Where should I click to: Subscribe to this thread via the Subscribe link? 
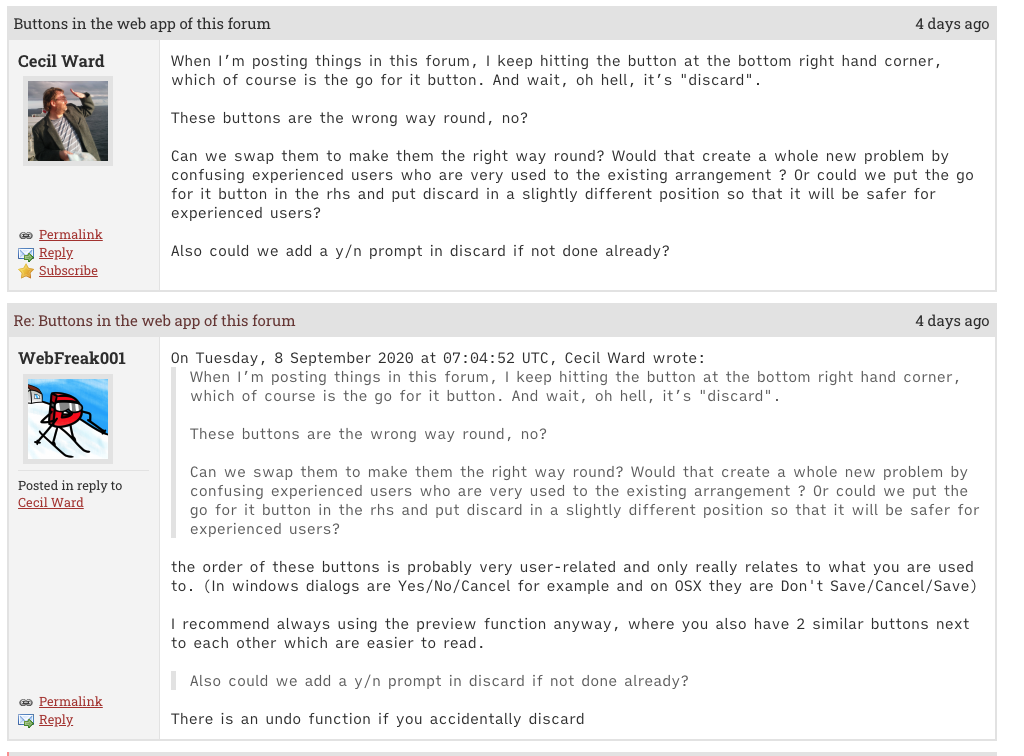(68, 271)
